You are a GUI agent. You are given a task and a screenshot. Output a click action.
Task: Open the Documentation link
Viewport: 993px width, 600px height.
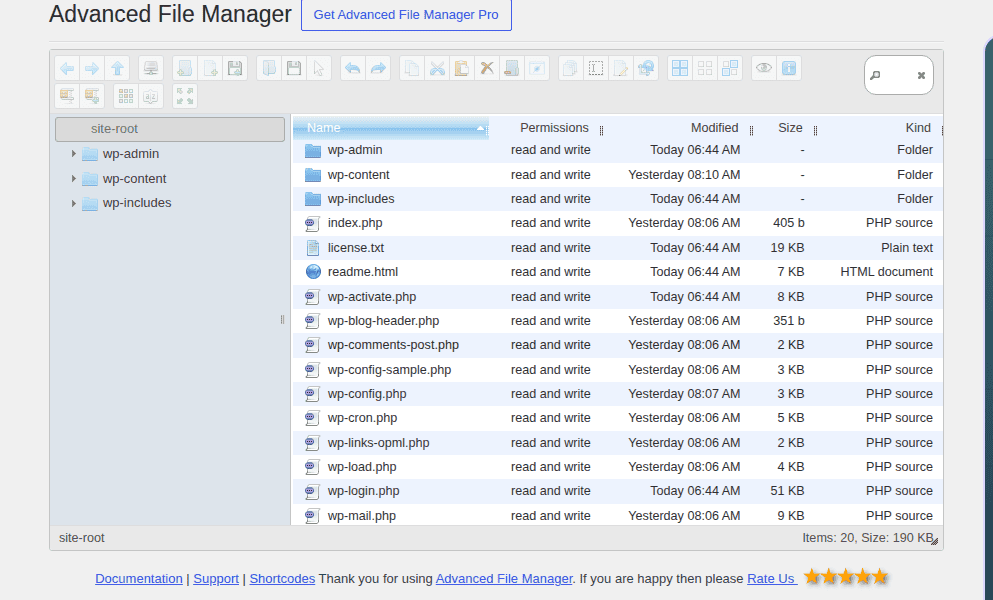[139, 578]
